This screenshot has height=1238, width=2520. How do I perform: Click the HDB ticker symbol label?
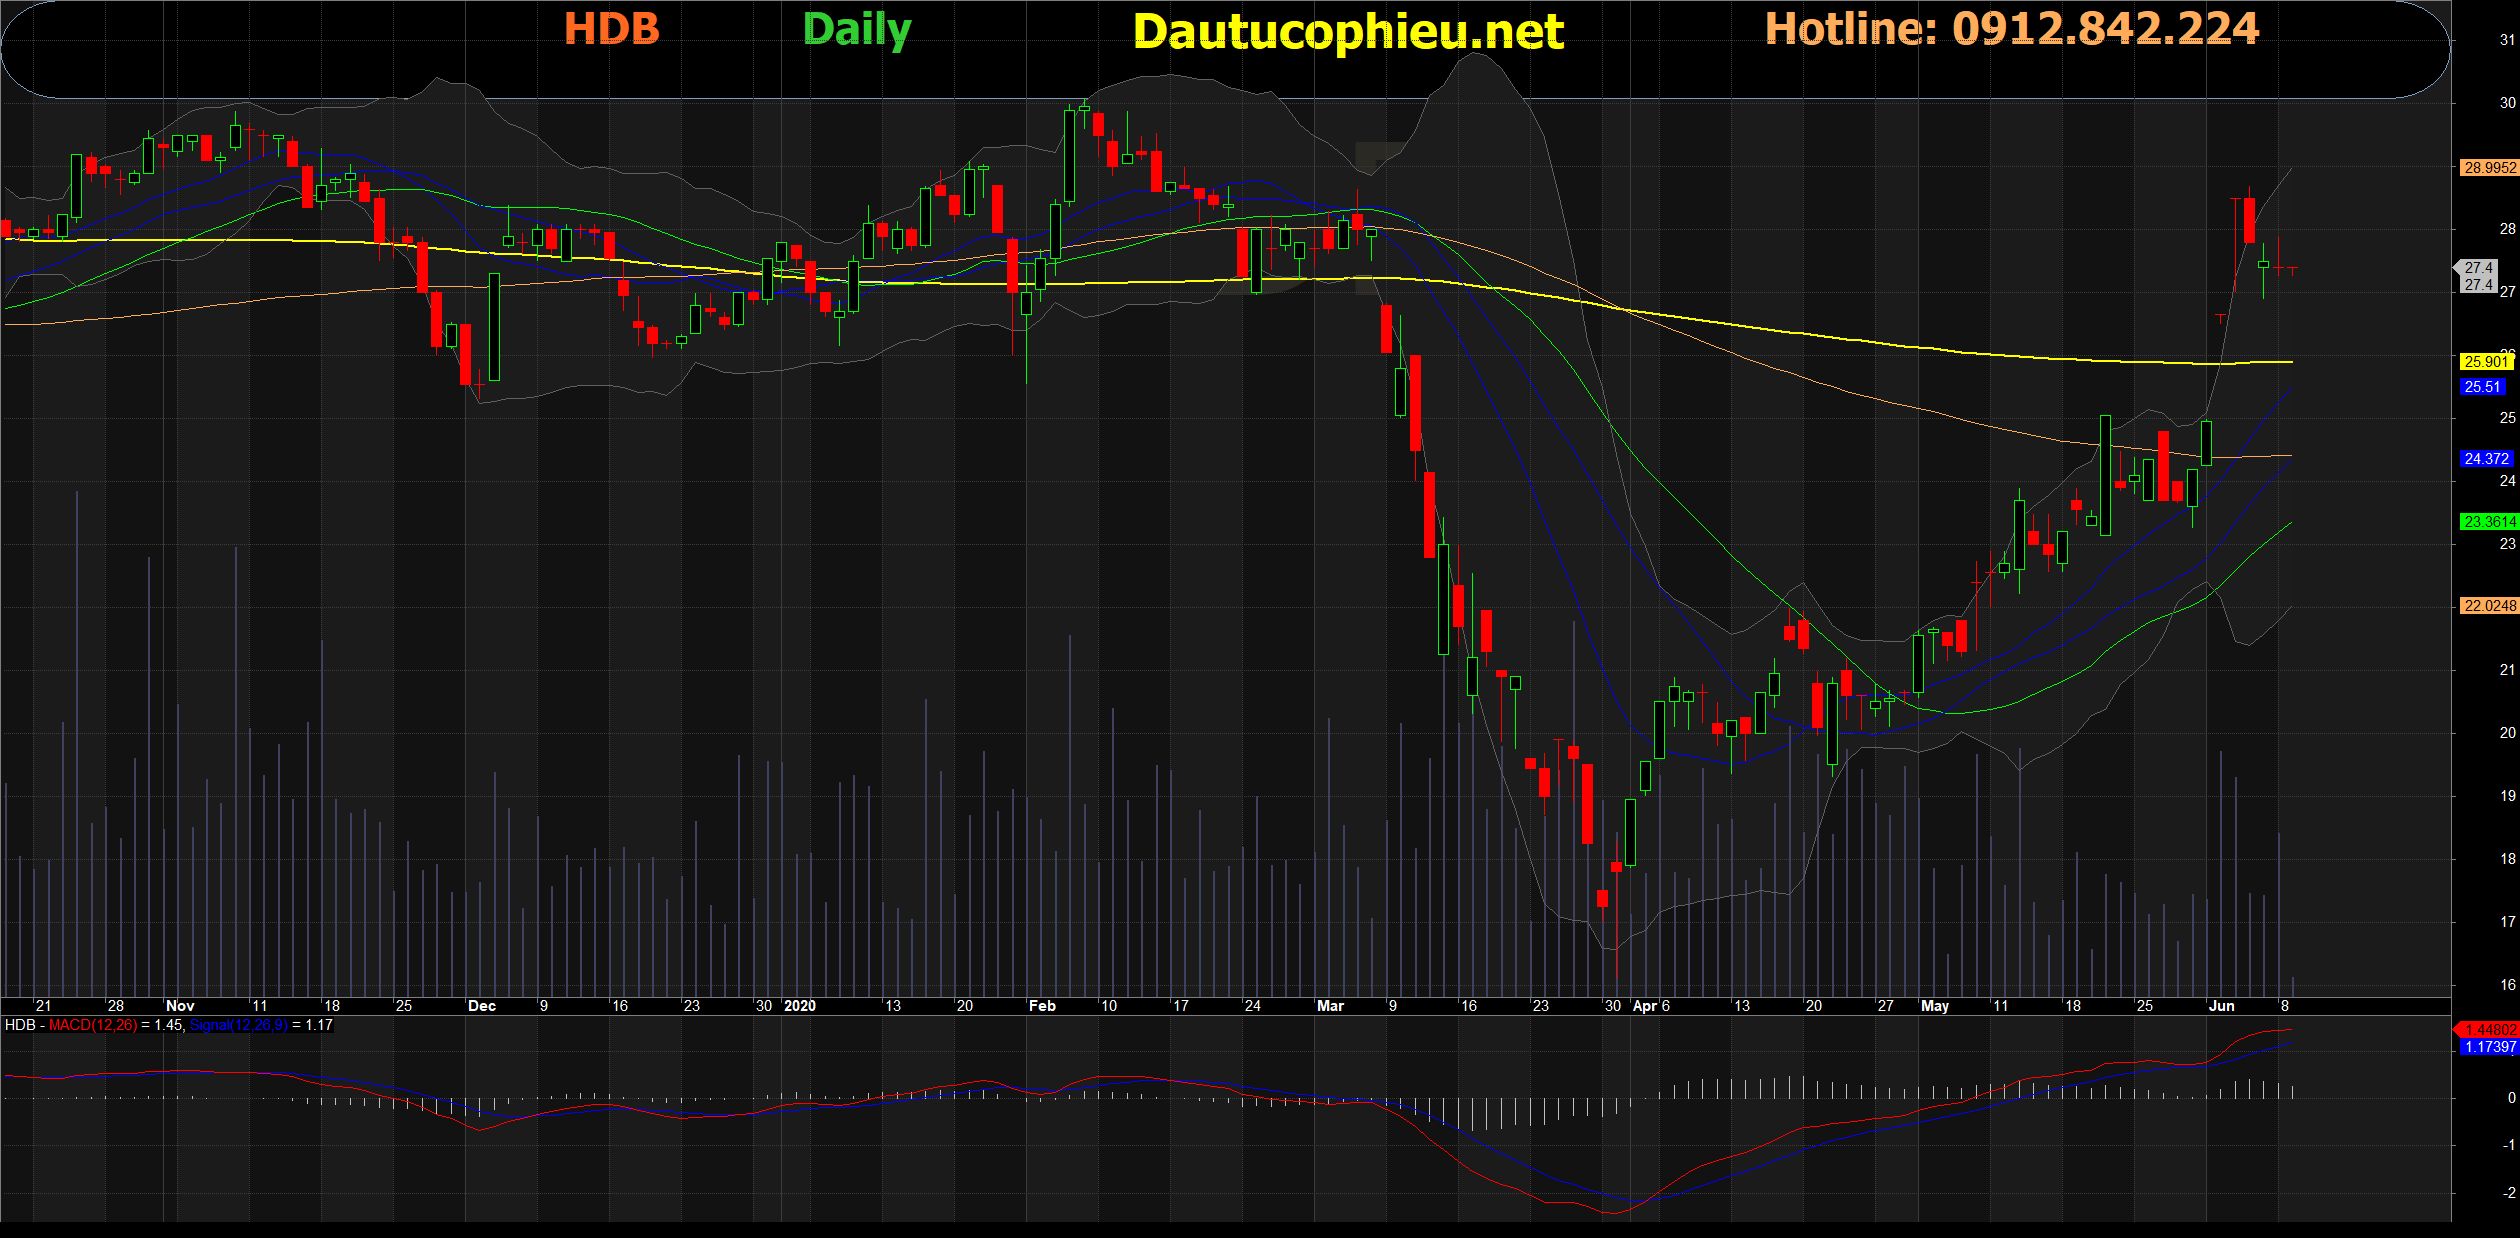tap(612, 28)
